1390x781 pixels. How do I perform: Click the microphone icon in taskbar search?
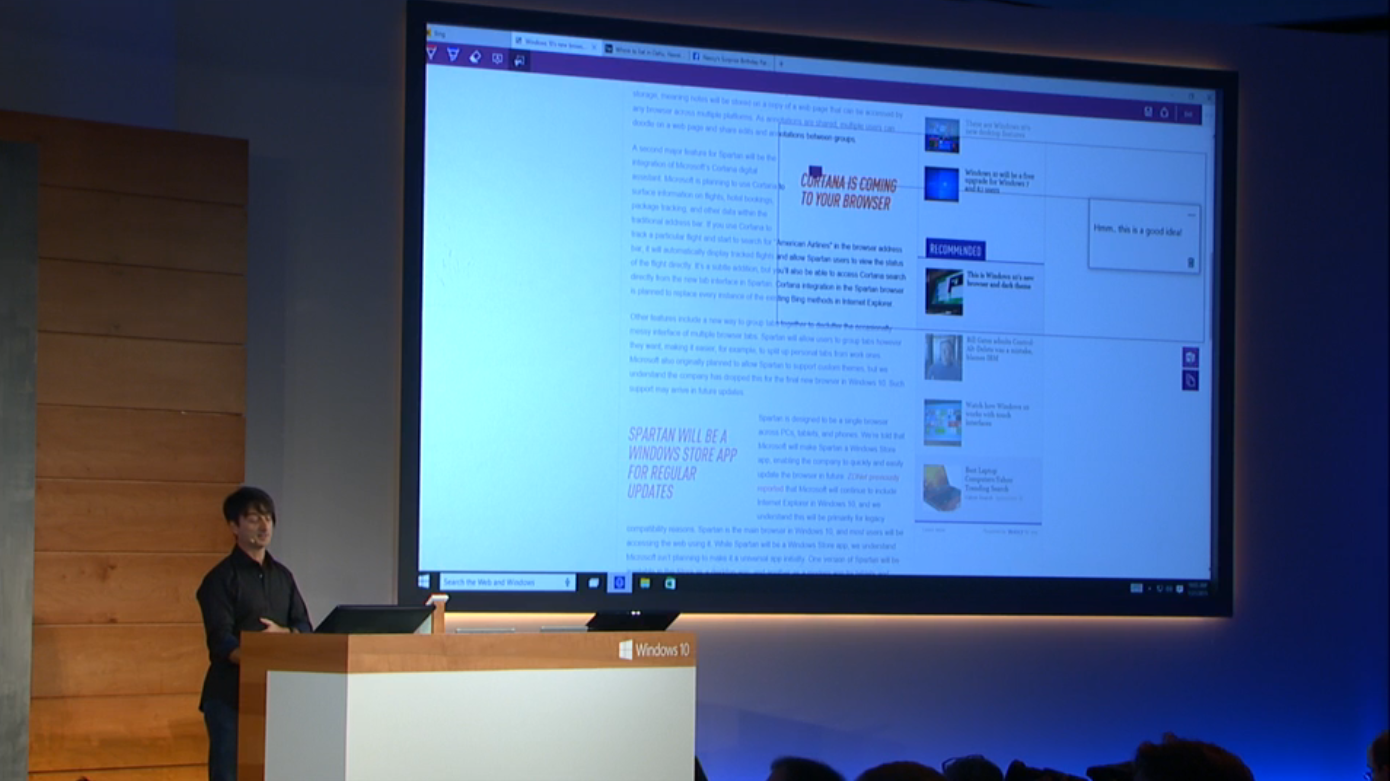coord(568,582)
